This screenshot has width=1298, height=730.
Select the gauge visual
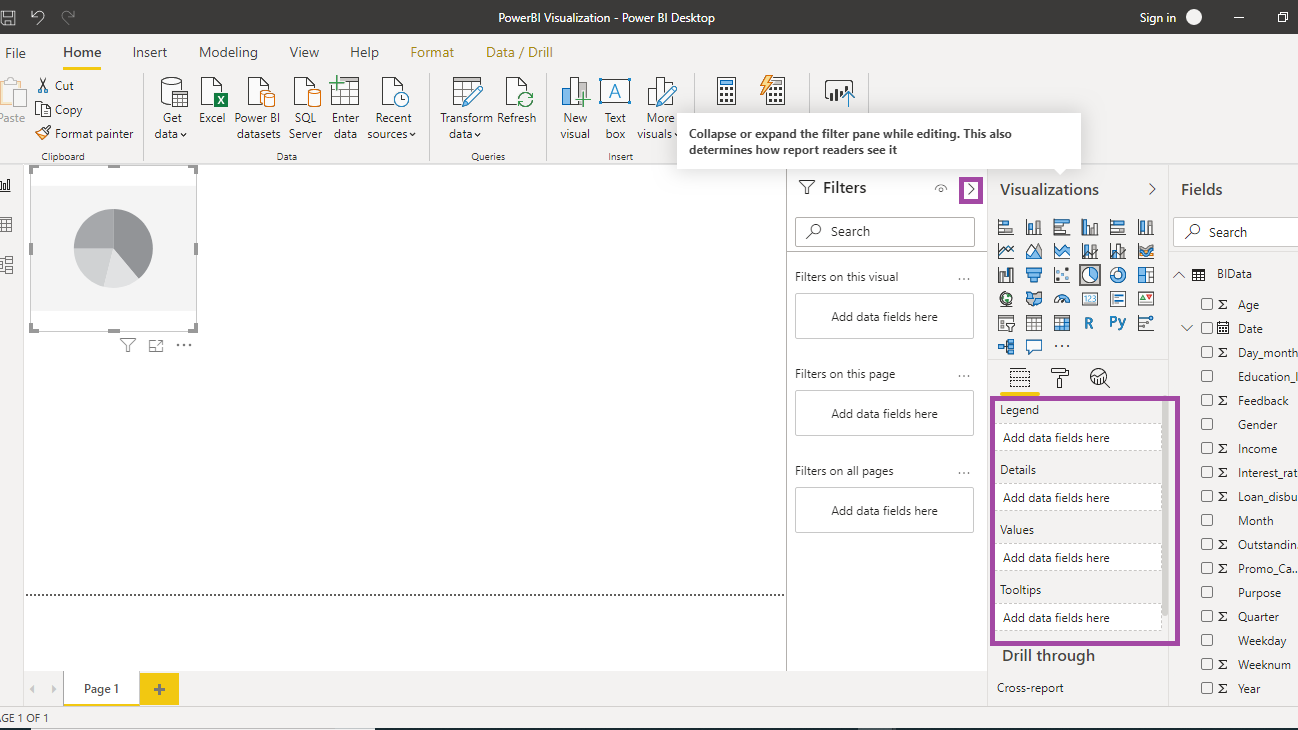(x=1062, y=299)
